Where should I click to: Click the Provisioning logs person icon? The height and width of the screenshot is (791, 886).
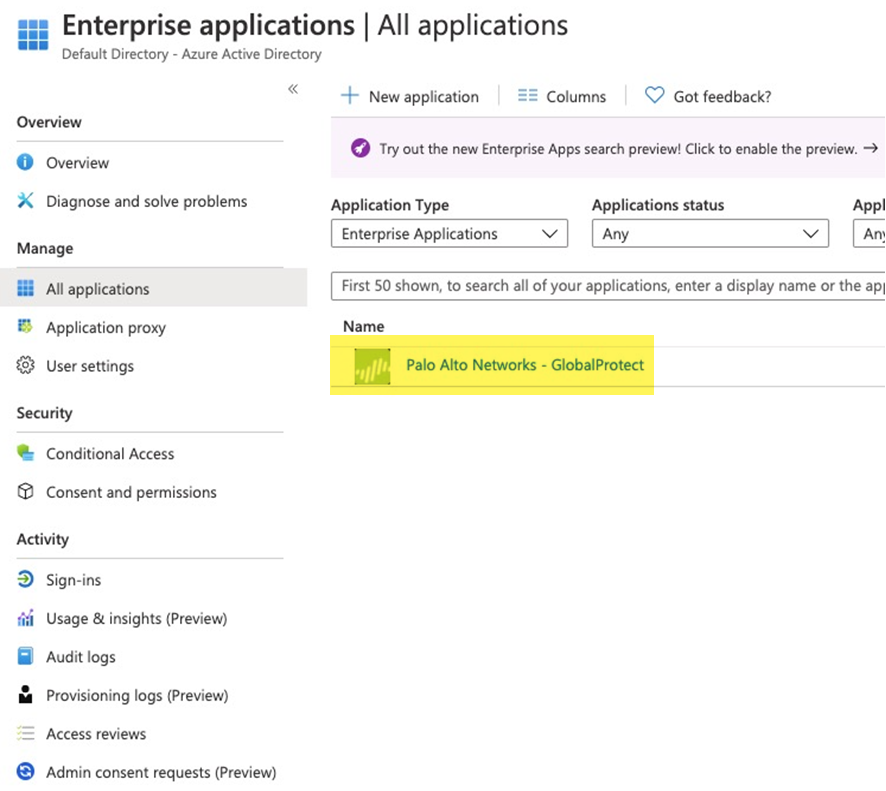26,695
